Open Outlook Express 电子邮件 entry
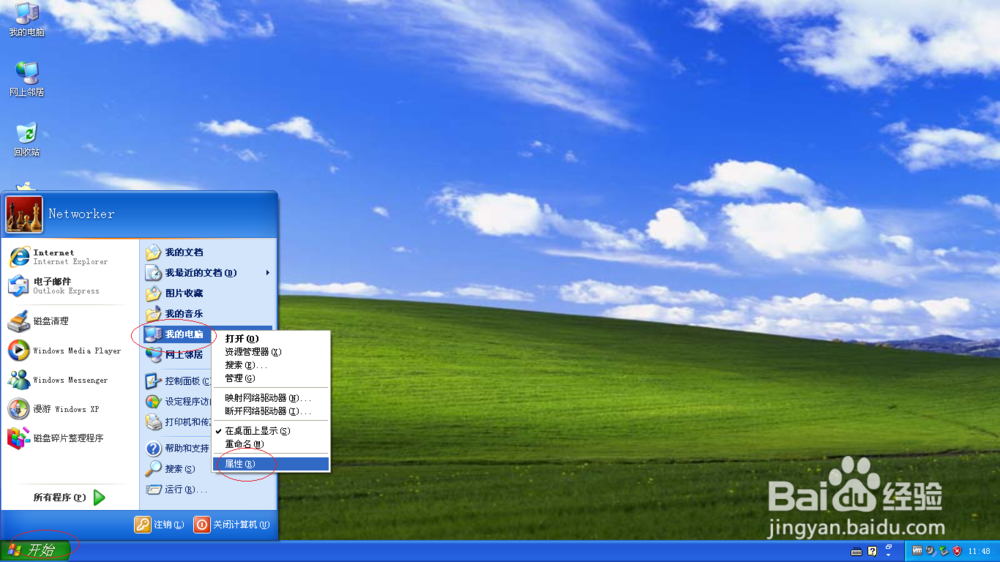This screenshot has width=1000, height=562. [x=70, y=286]
